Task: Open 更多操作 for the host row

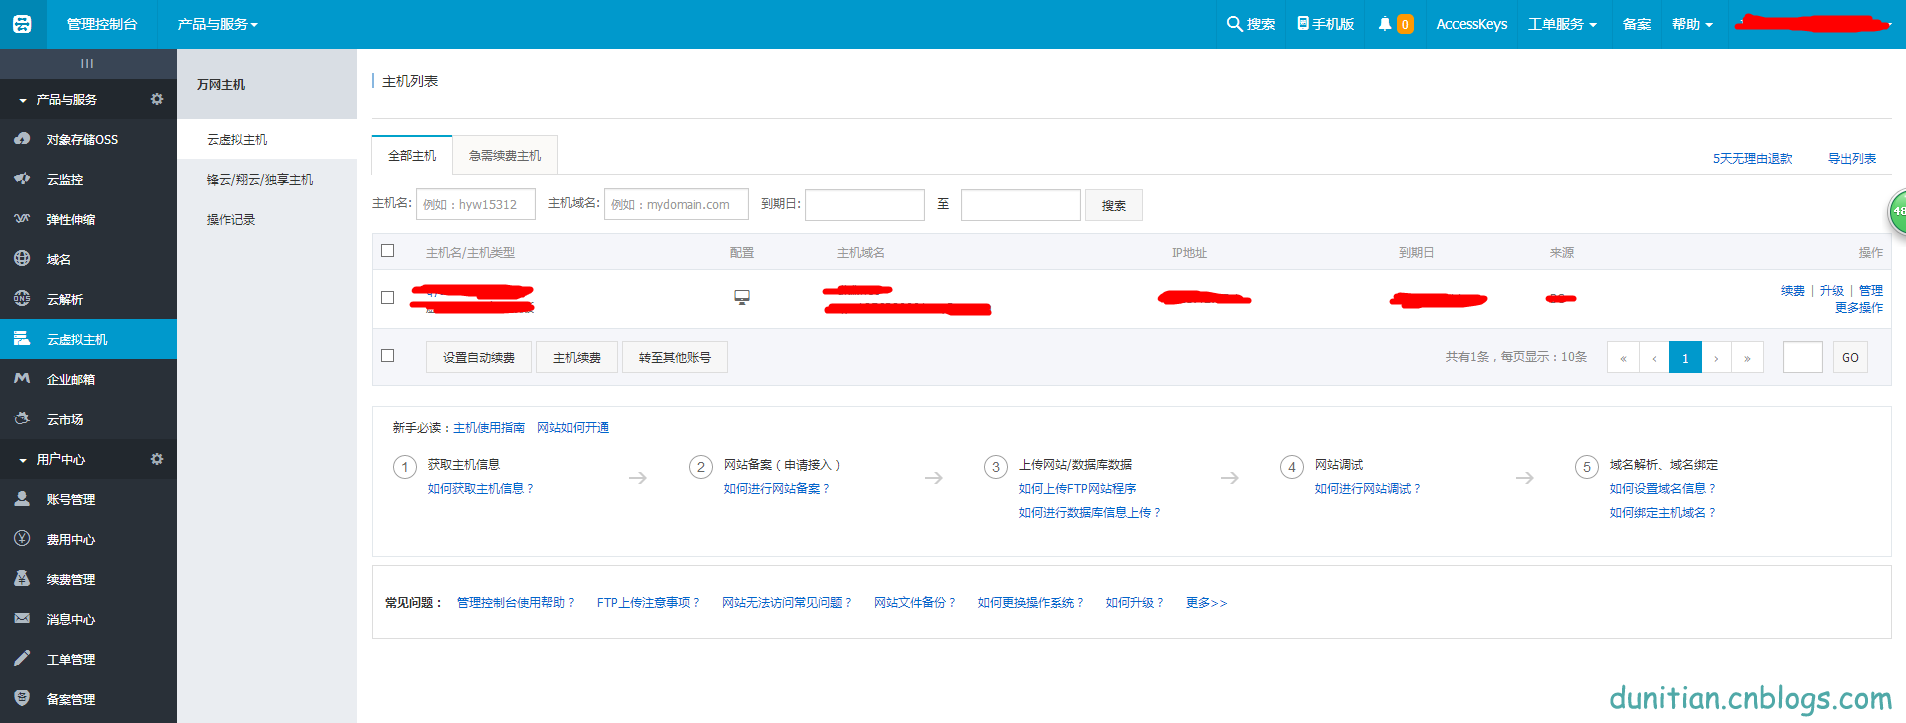Action: [x=1859, y=307]
